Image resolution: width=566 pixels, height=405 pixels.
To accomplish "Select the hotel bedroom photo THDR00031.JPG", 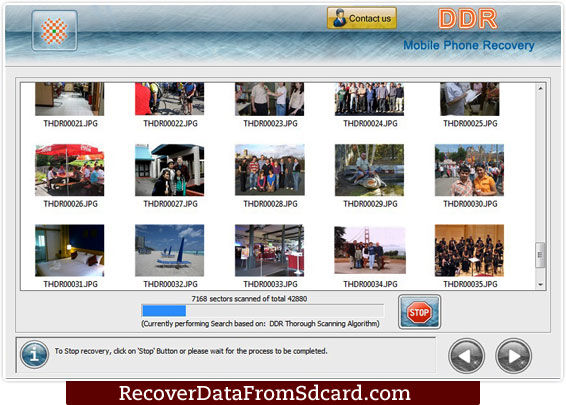I will [70, 251].
